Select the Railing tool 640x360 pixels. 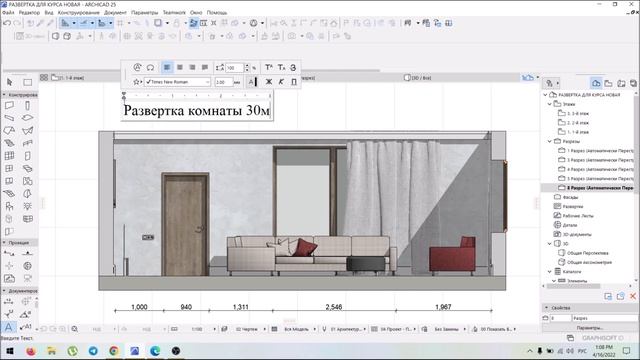tap(27, 143)
